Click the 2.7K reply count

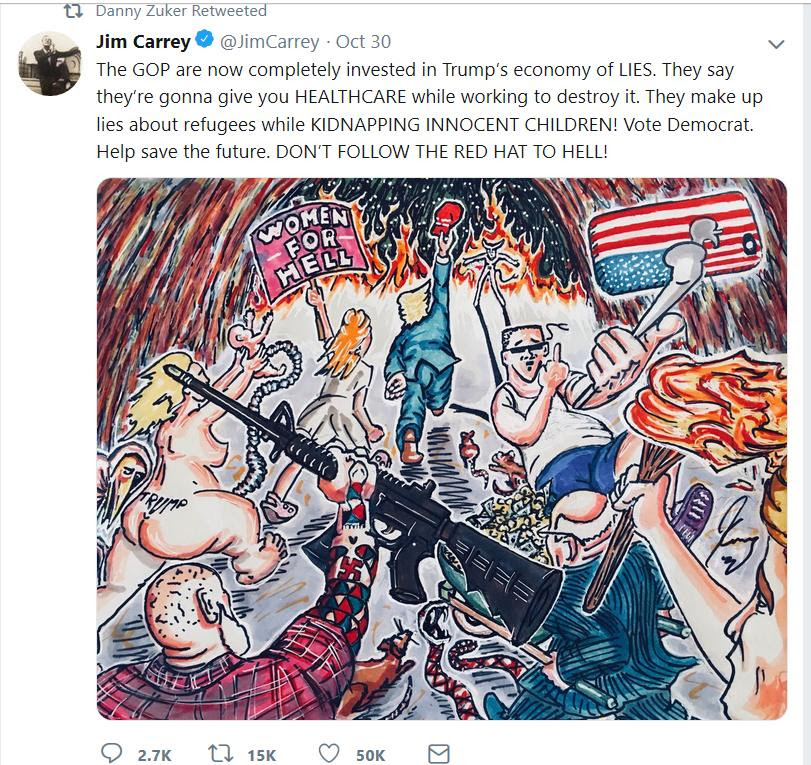[154, 755]
